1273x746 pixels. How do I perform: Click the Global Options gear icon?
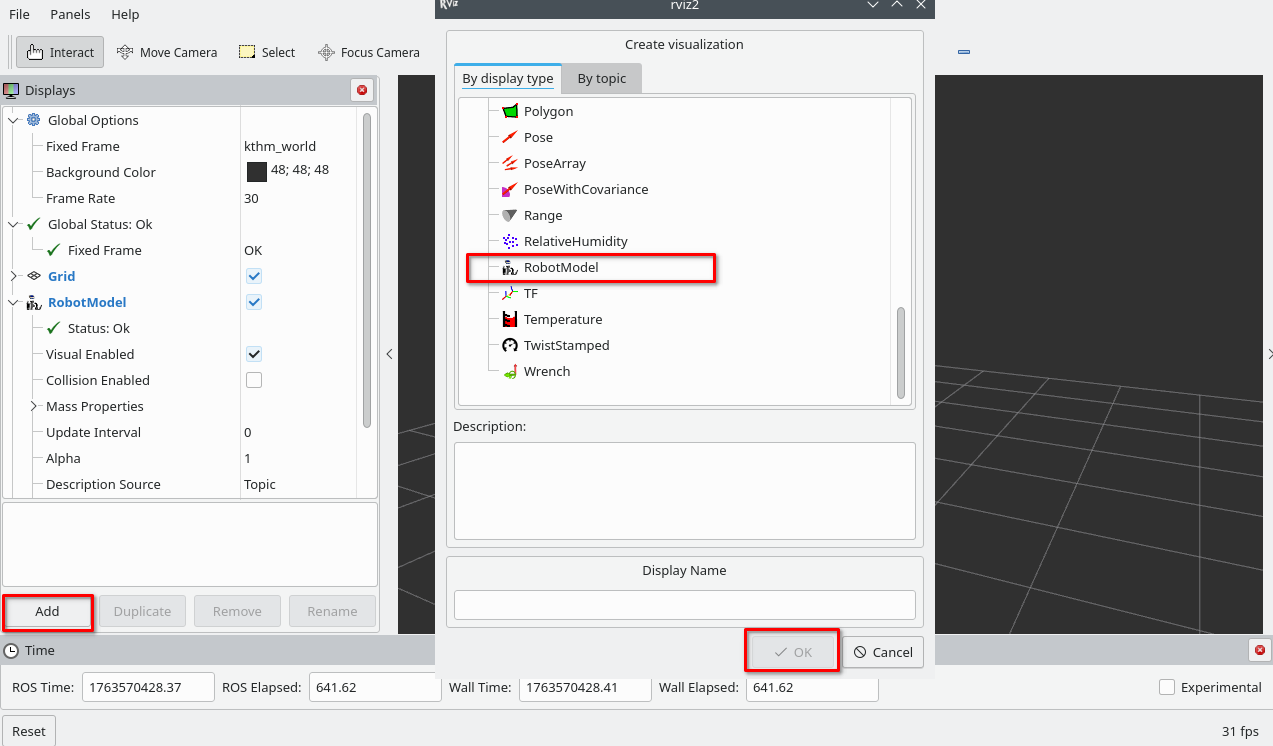(34, 120)
